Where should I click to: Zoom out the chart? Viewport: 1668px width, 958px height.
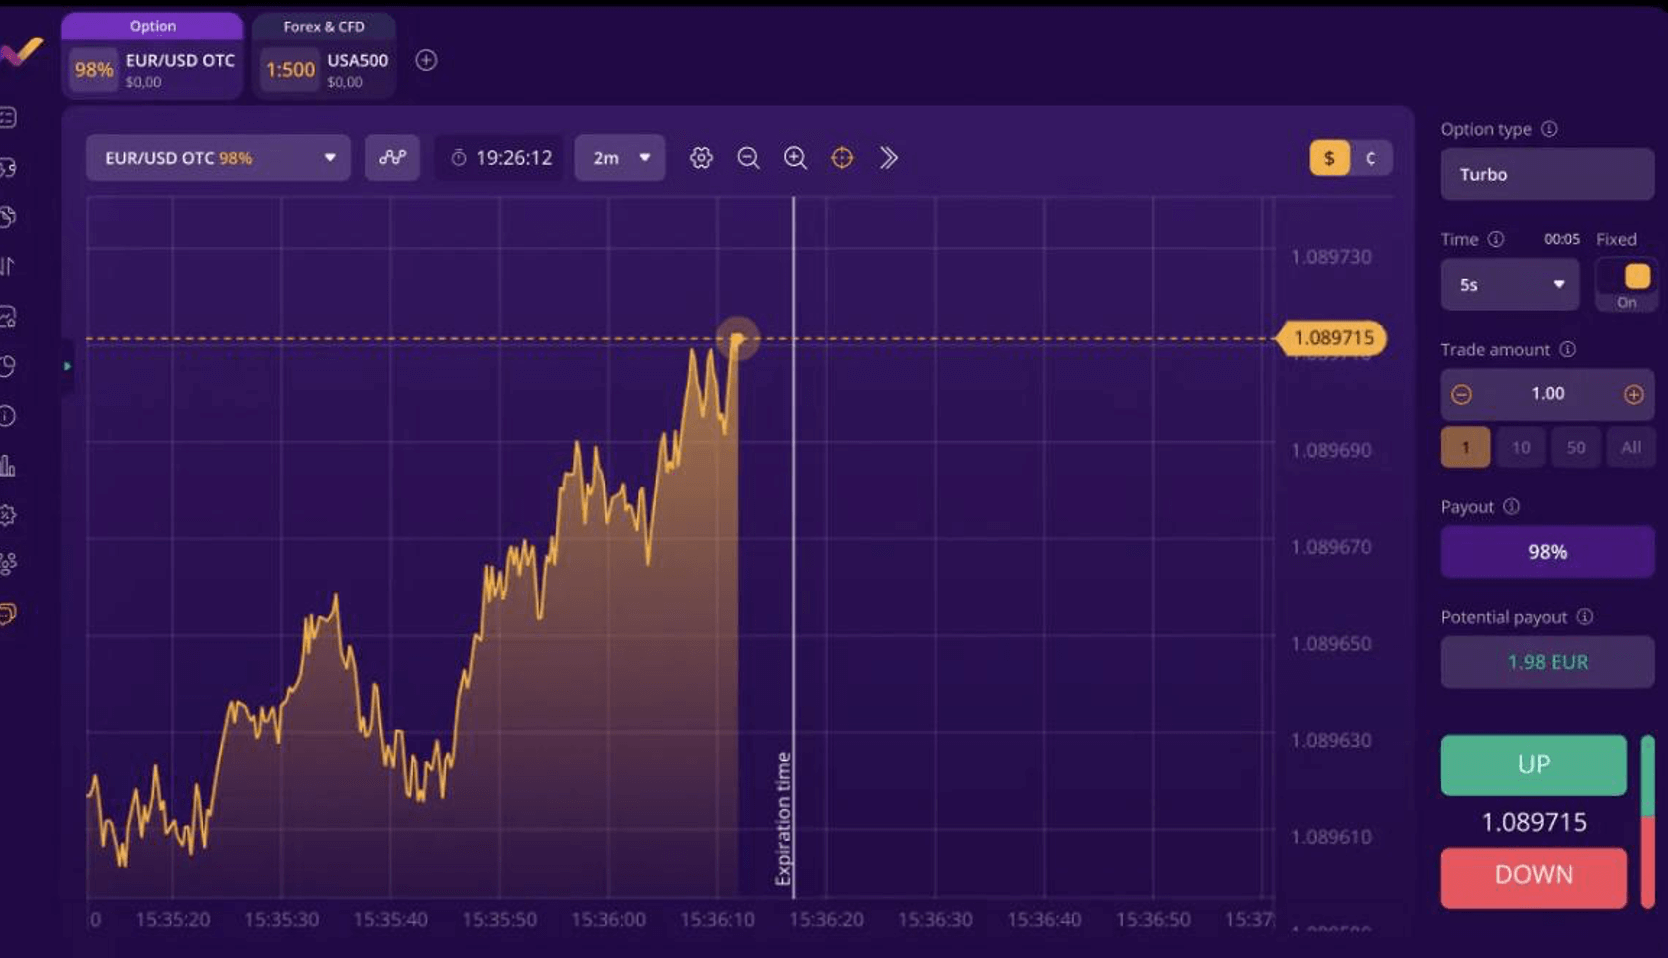pyautogui.click(x=748, y=158)
